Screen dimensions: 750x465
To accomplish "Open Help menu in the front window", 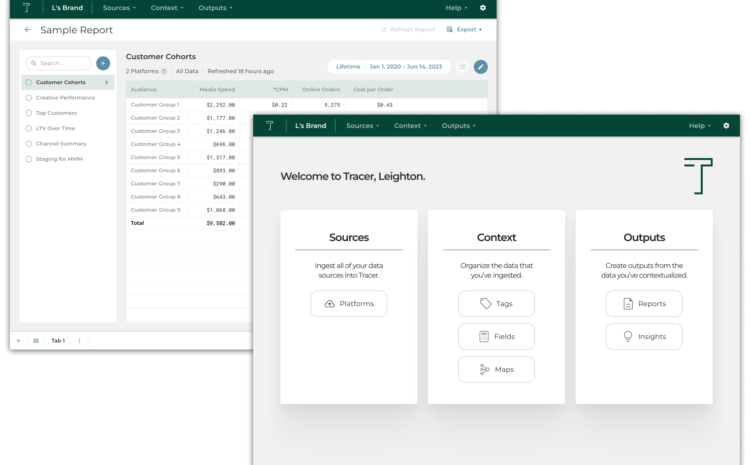I will [699, 125].
